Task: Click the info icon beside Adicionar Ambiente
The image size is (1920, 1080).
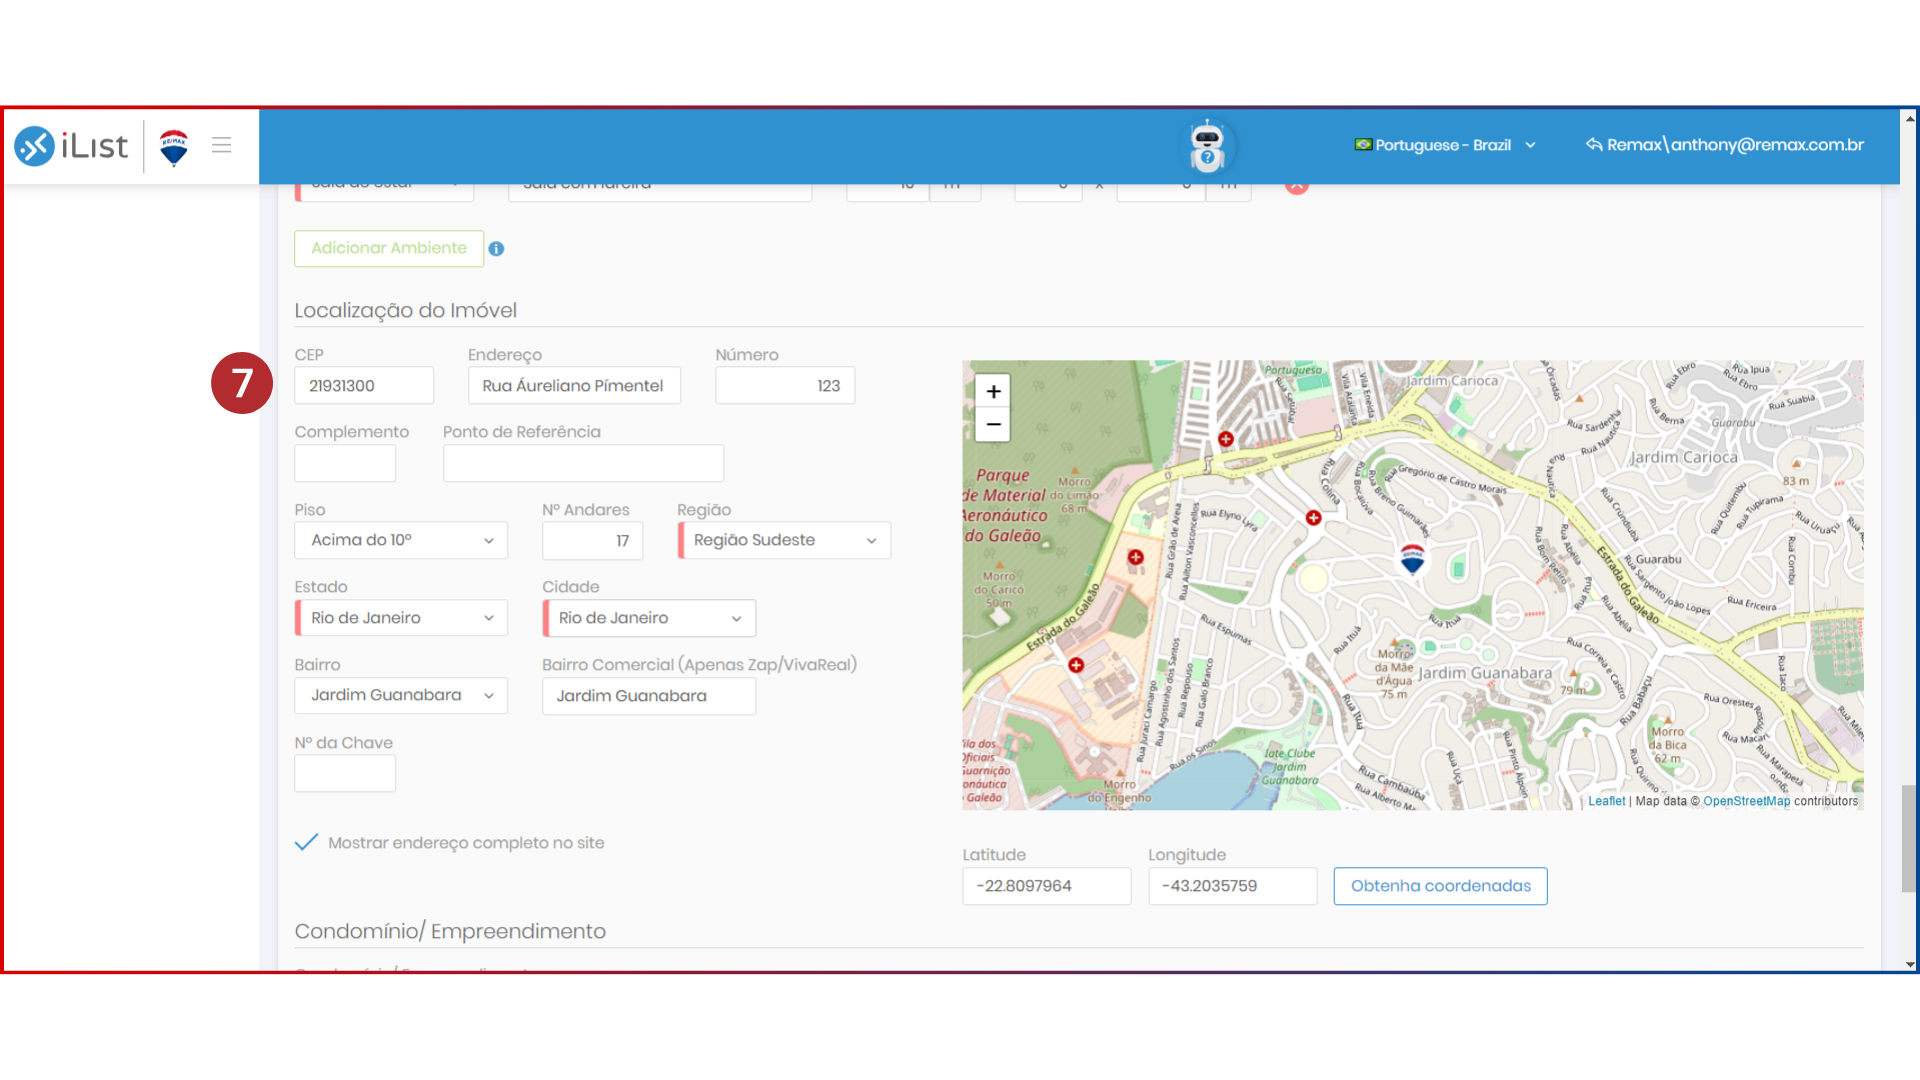Action: click(x=496, y=249)
